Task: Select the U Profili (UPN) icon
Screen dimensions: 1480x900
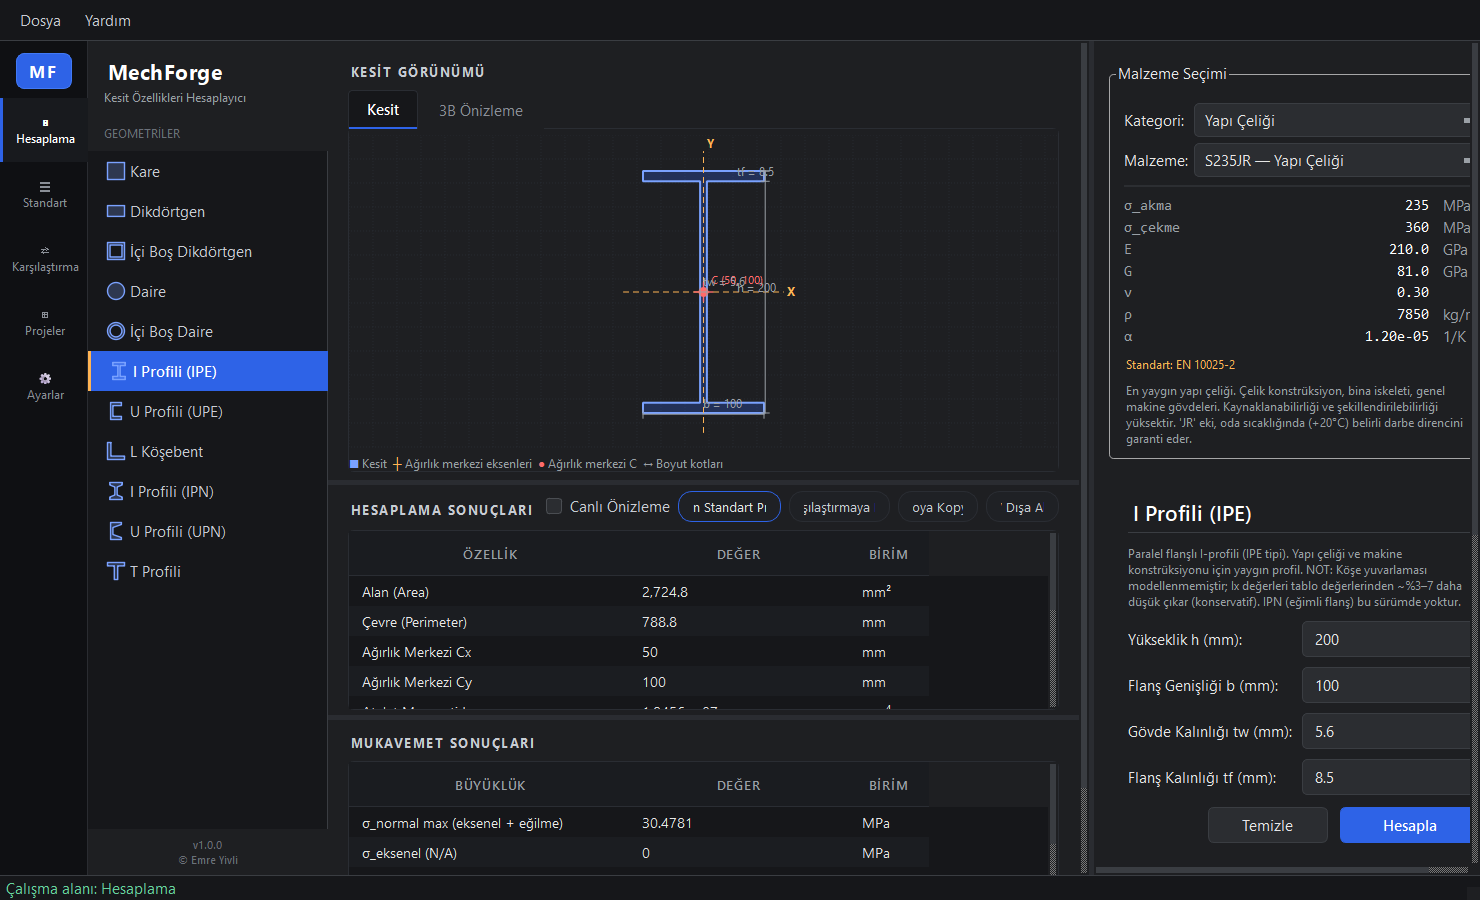Action: pyautogui.click(x=116, y=531)
